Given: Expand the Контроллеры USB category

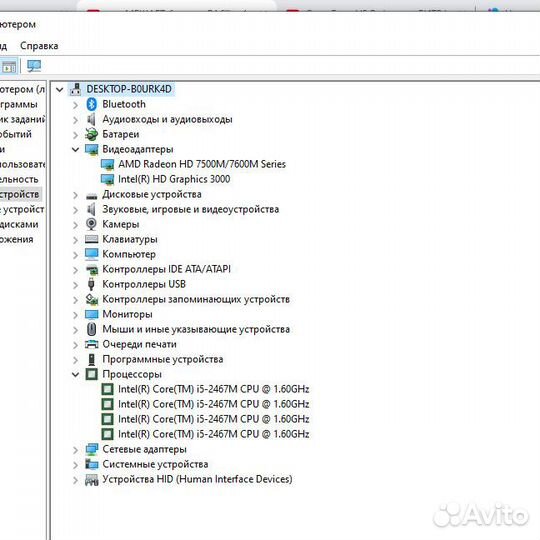Looking at the screenshot, I should (x=75, y=285).
